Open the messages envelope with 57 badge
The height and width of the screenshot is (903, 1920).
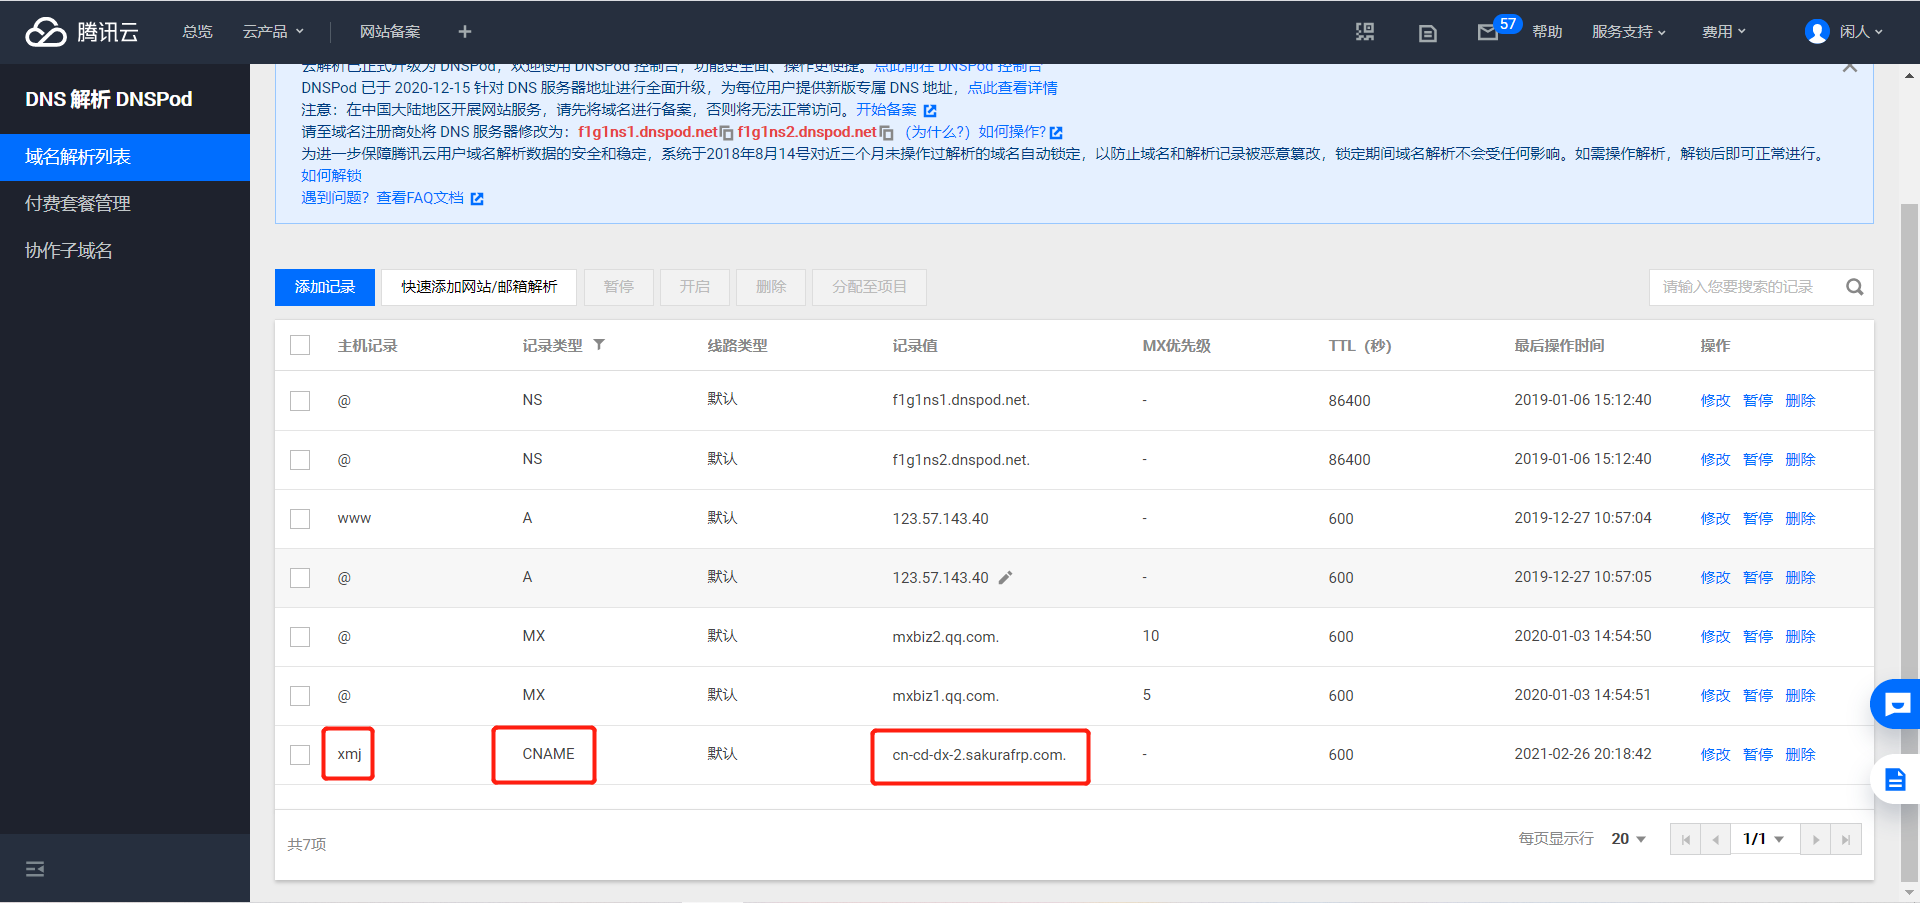[1488, 32]
